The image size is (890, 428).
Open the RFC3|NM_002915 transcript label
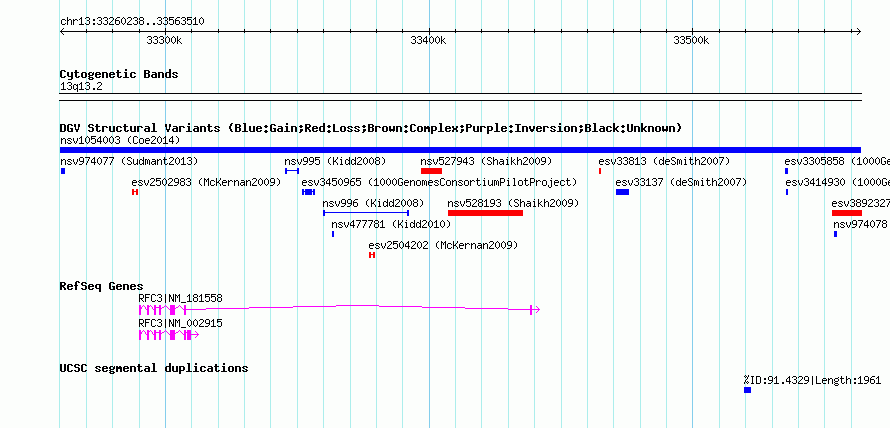point(180,324)
